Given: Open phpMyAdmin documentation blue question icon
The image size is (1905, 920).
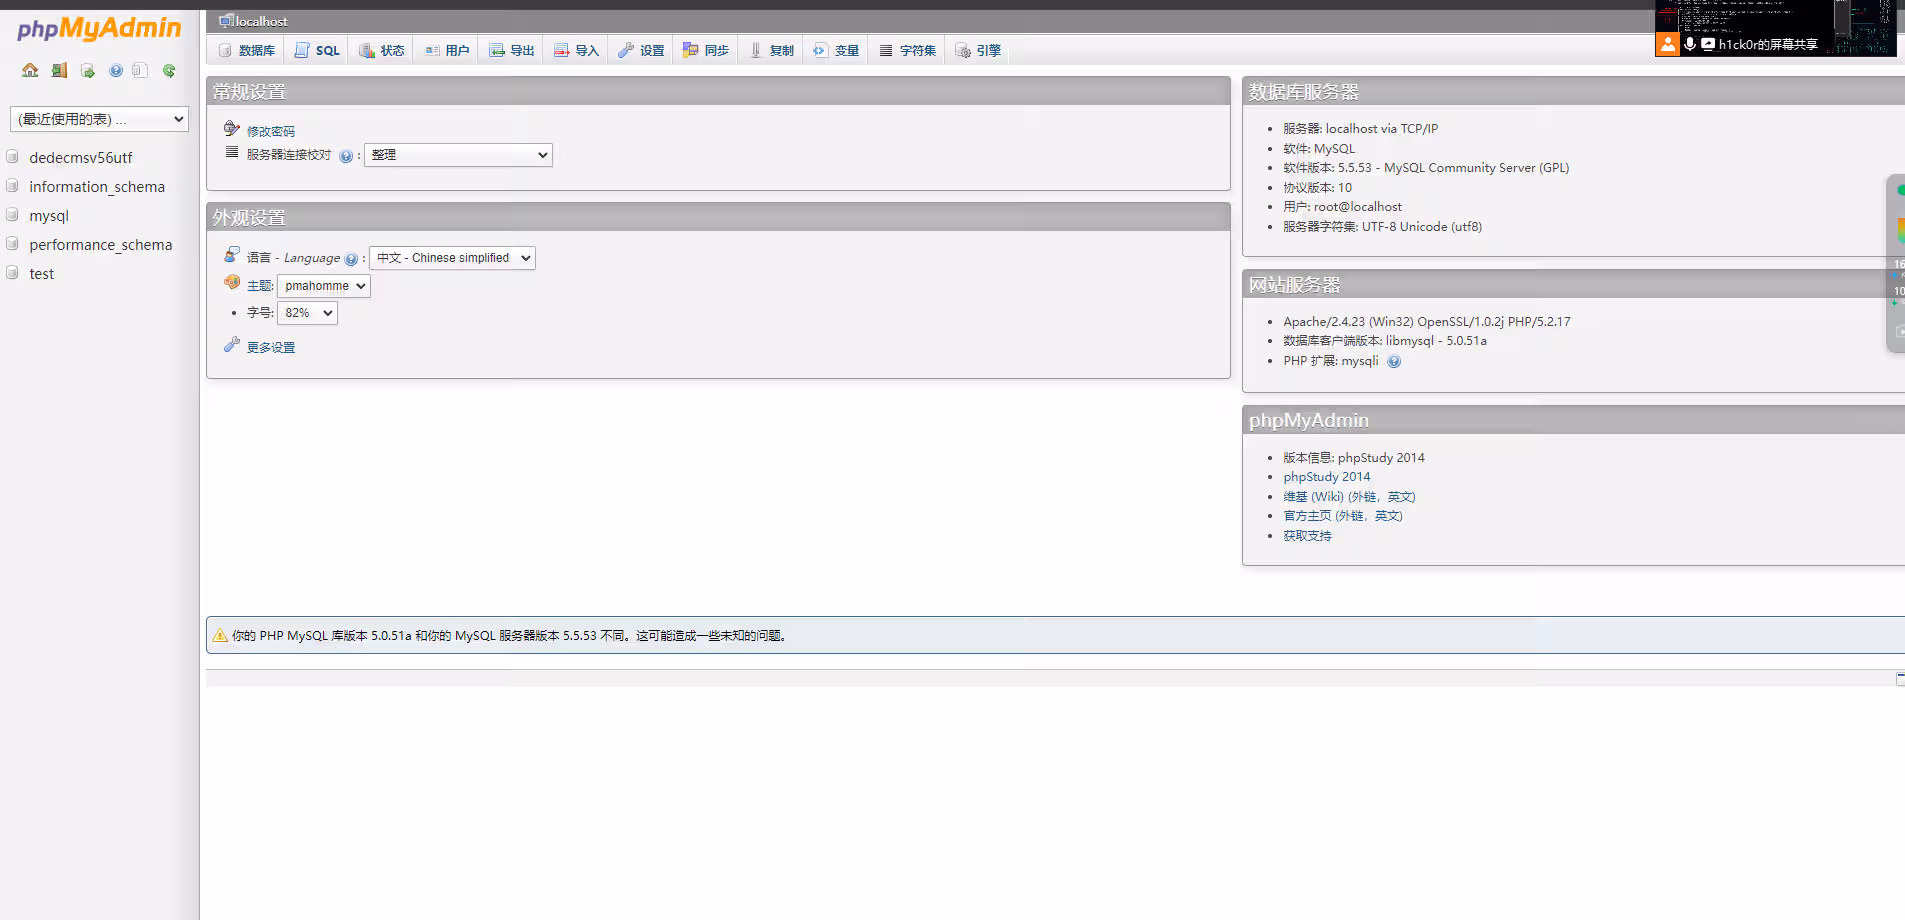Looking at the screenshot, I should tap(116, 70).
